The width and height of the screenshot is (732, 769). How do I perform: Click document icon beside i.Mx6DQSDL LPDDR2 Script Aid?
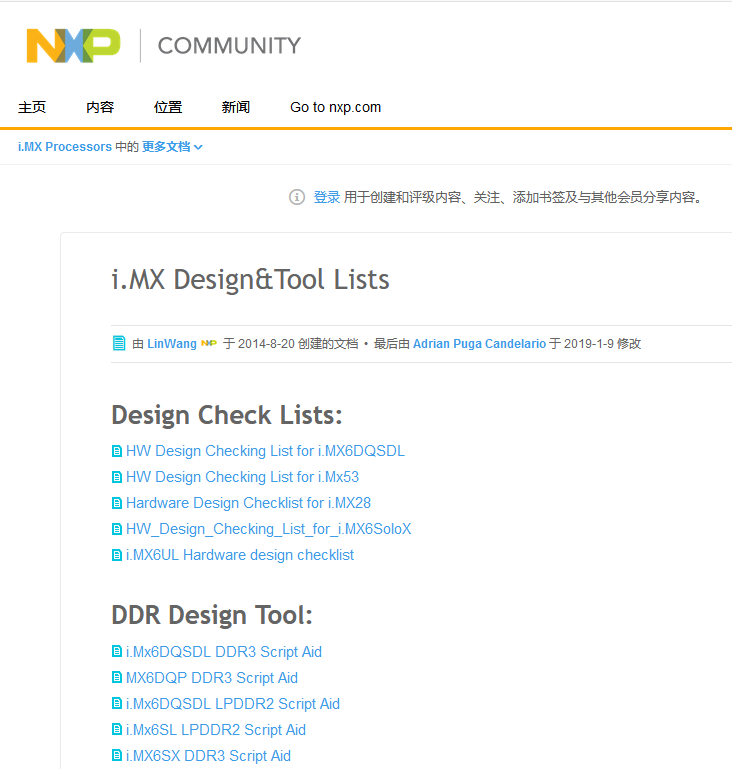point(117,703)
